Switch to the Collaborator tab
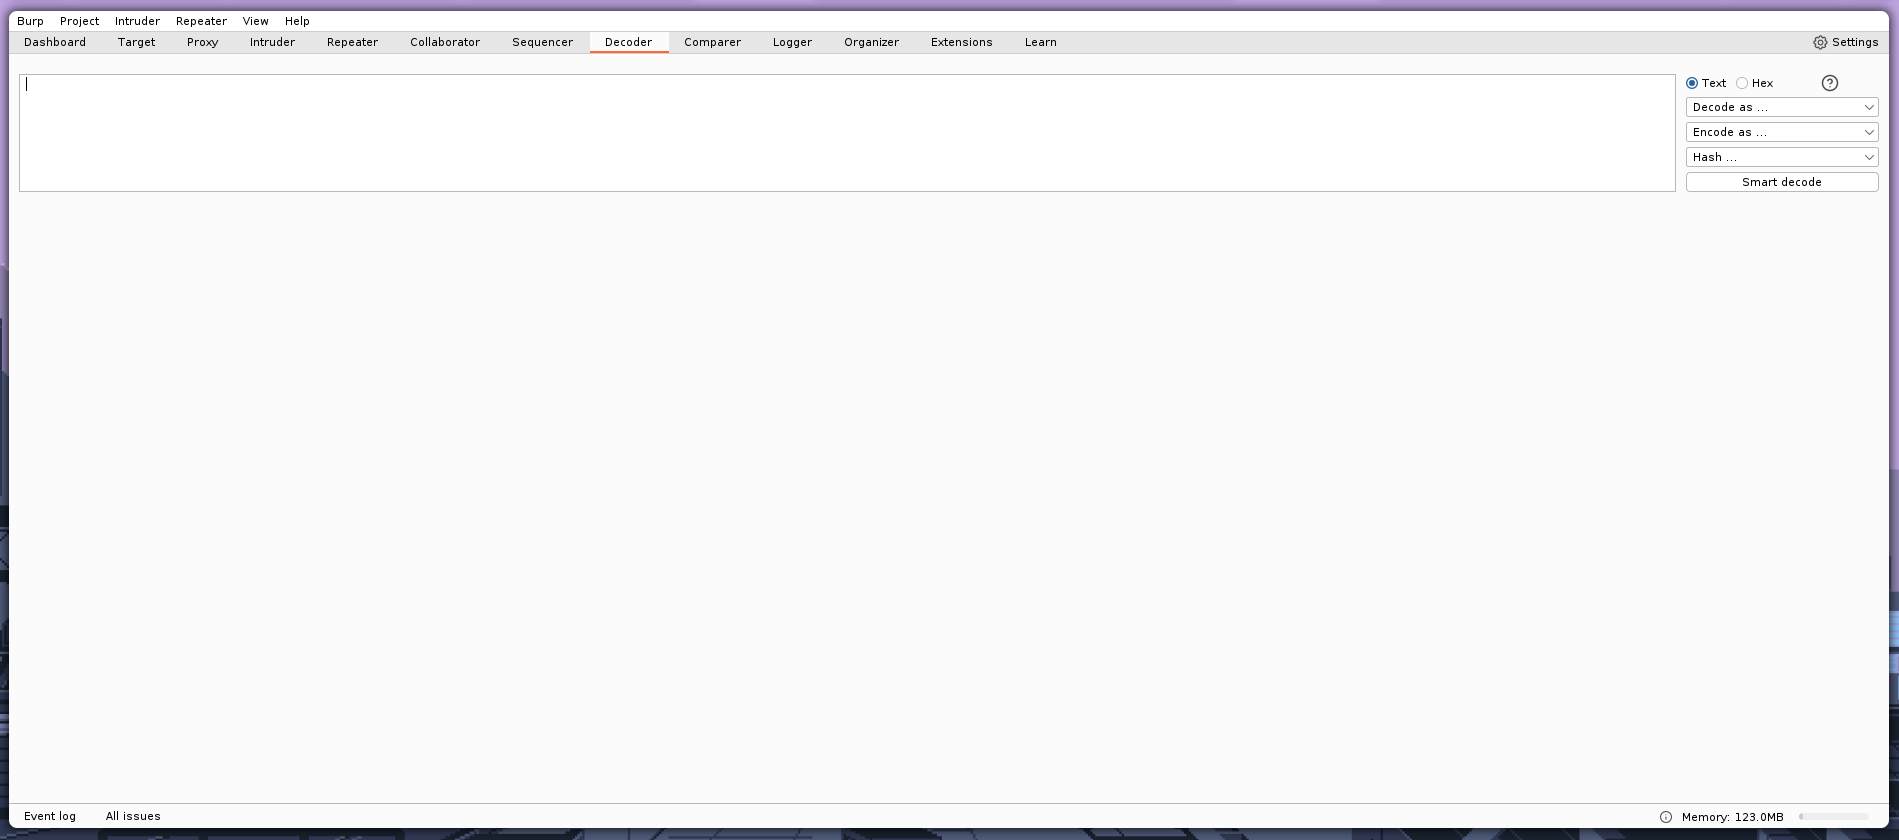1899x840 pixels. 445,42
